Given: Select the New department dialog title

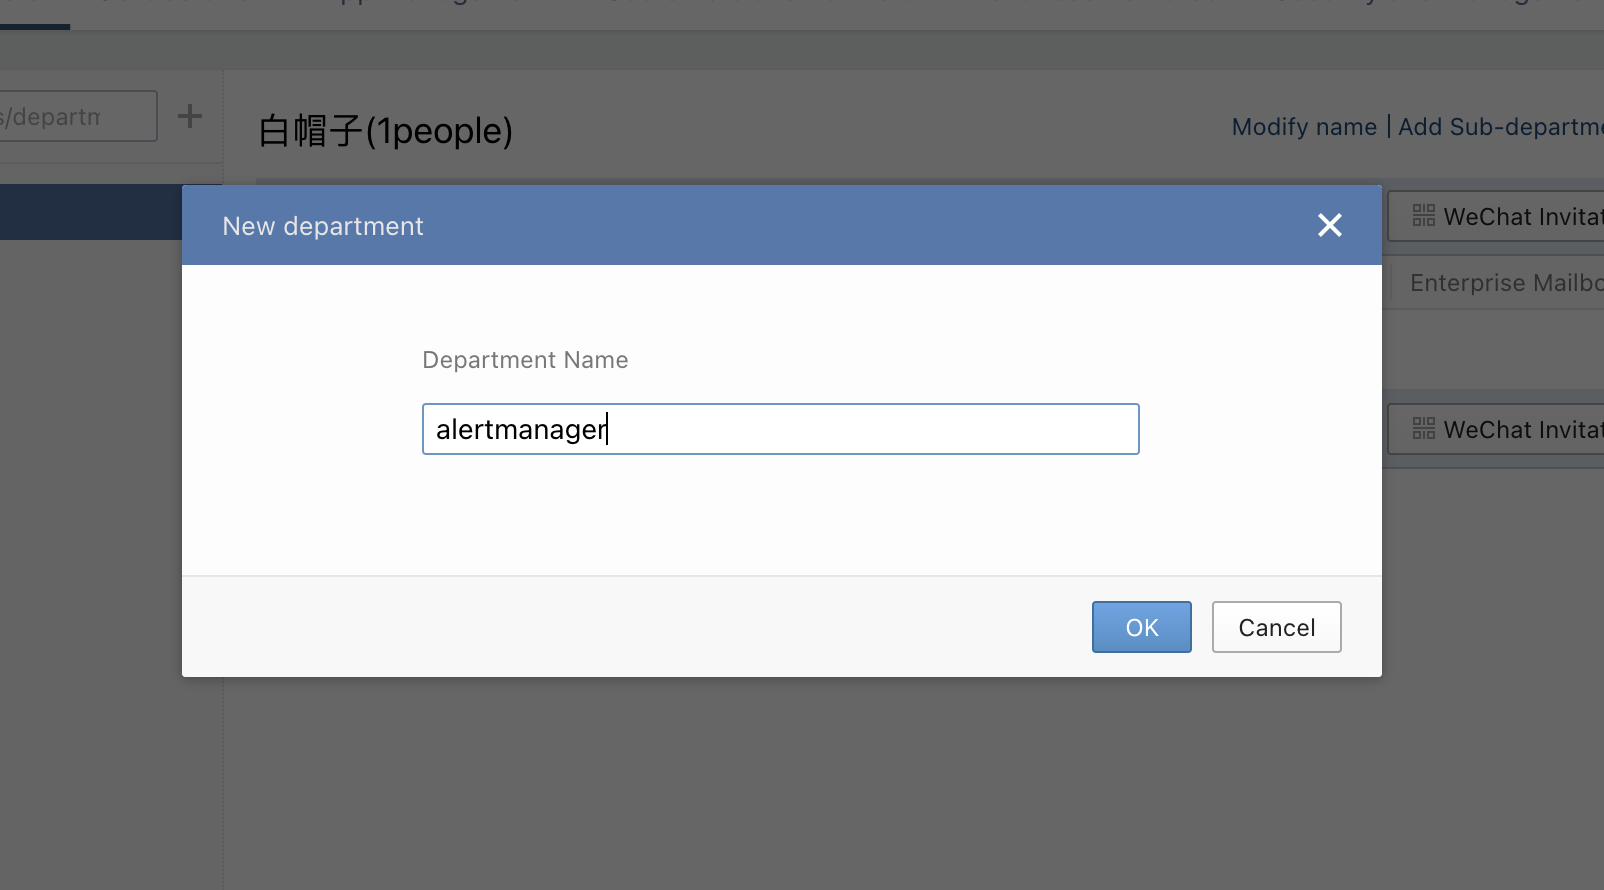Looking at the screenshot, I should click(323, 226).
